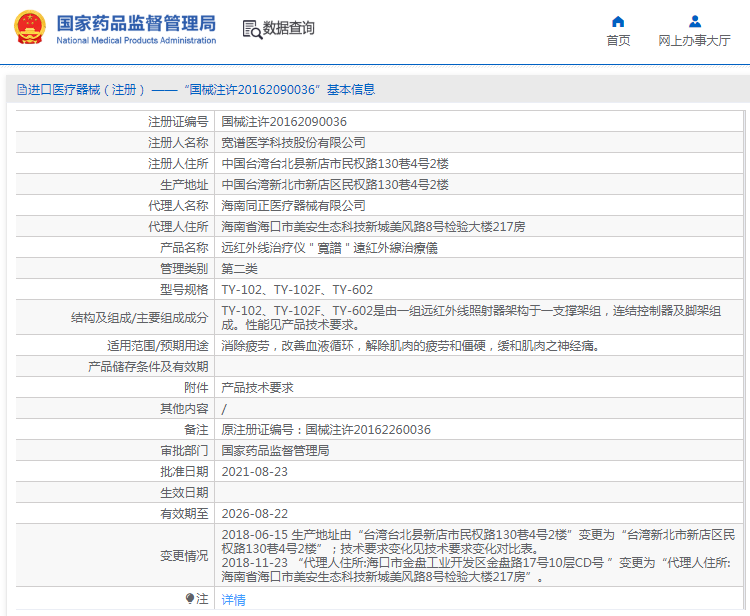Click the expiry date 2026-08-22
The image size is (750, 616).
254,513
